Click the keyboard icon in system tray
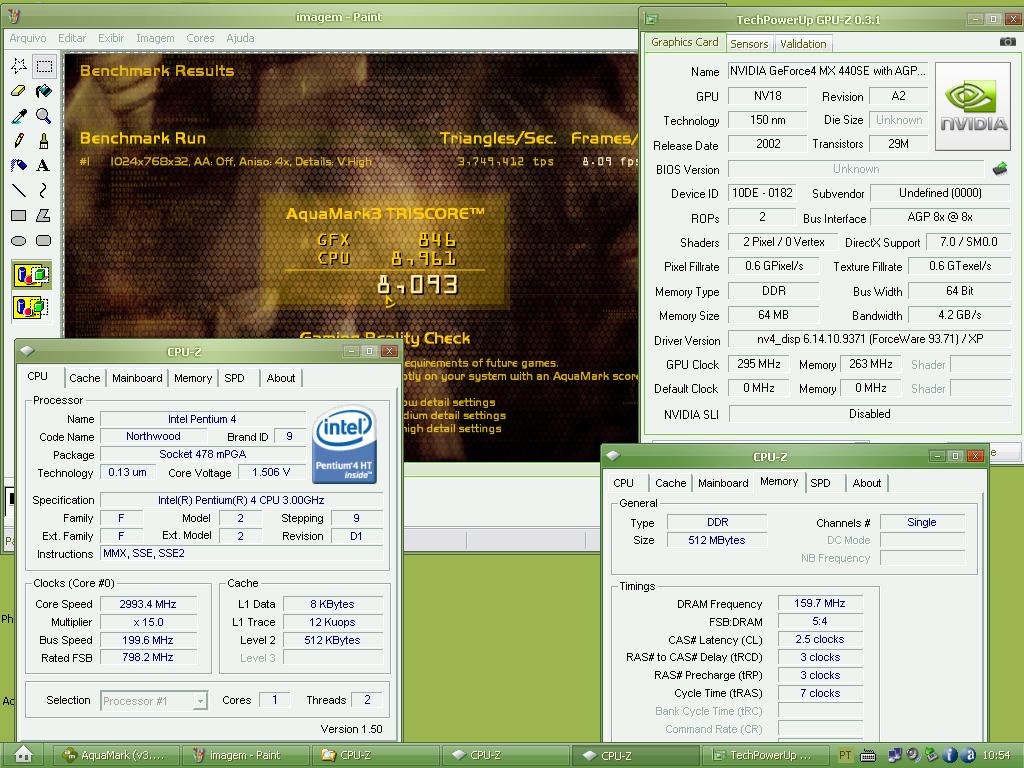Image resolution: width=1024 pixels, height=768 pixels. 868,756
